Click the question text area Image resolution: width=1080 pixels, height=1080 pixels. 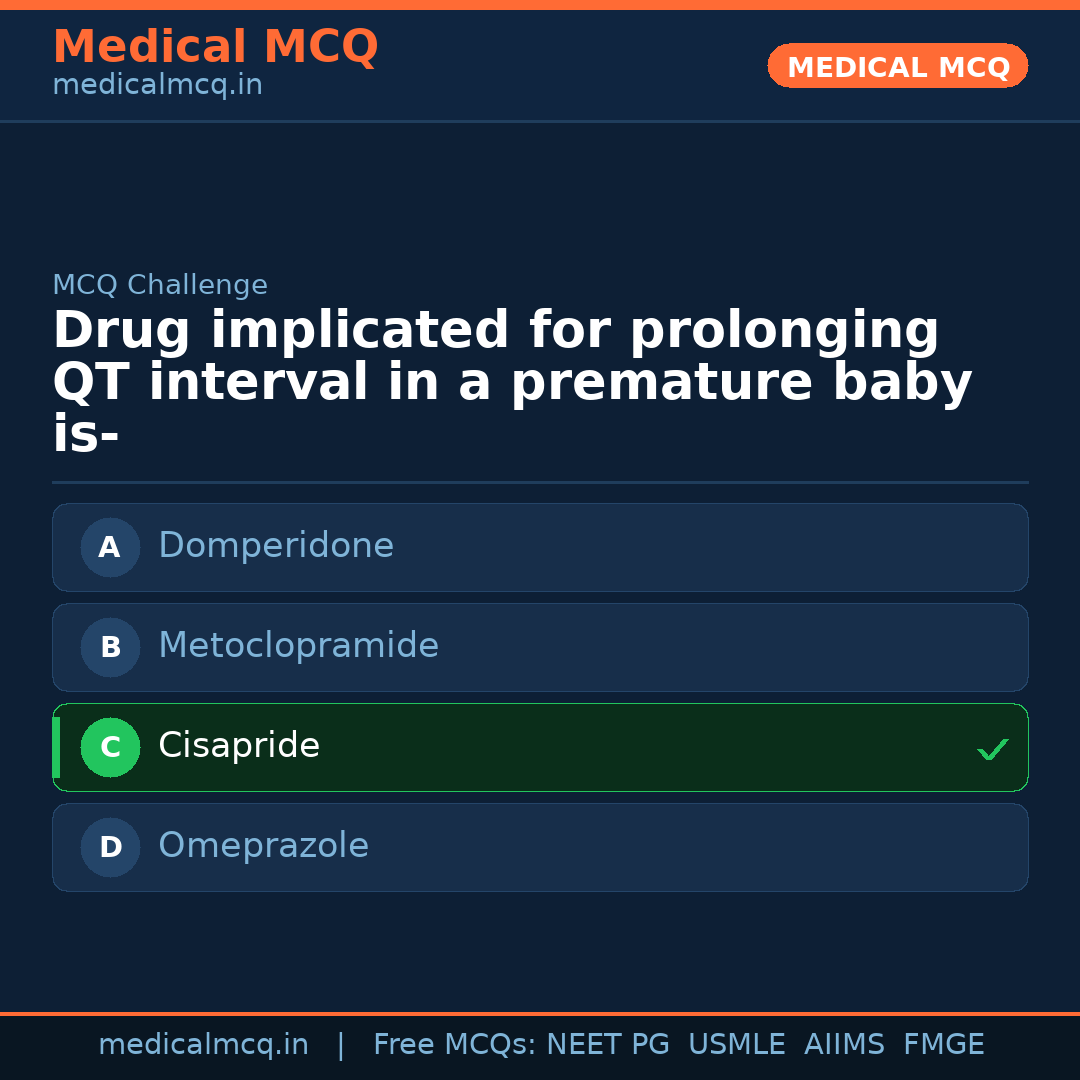[x=512, y=380]
